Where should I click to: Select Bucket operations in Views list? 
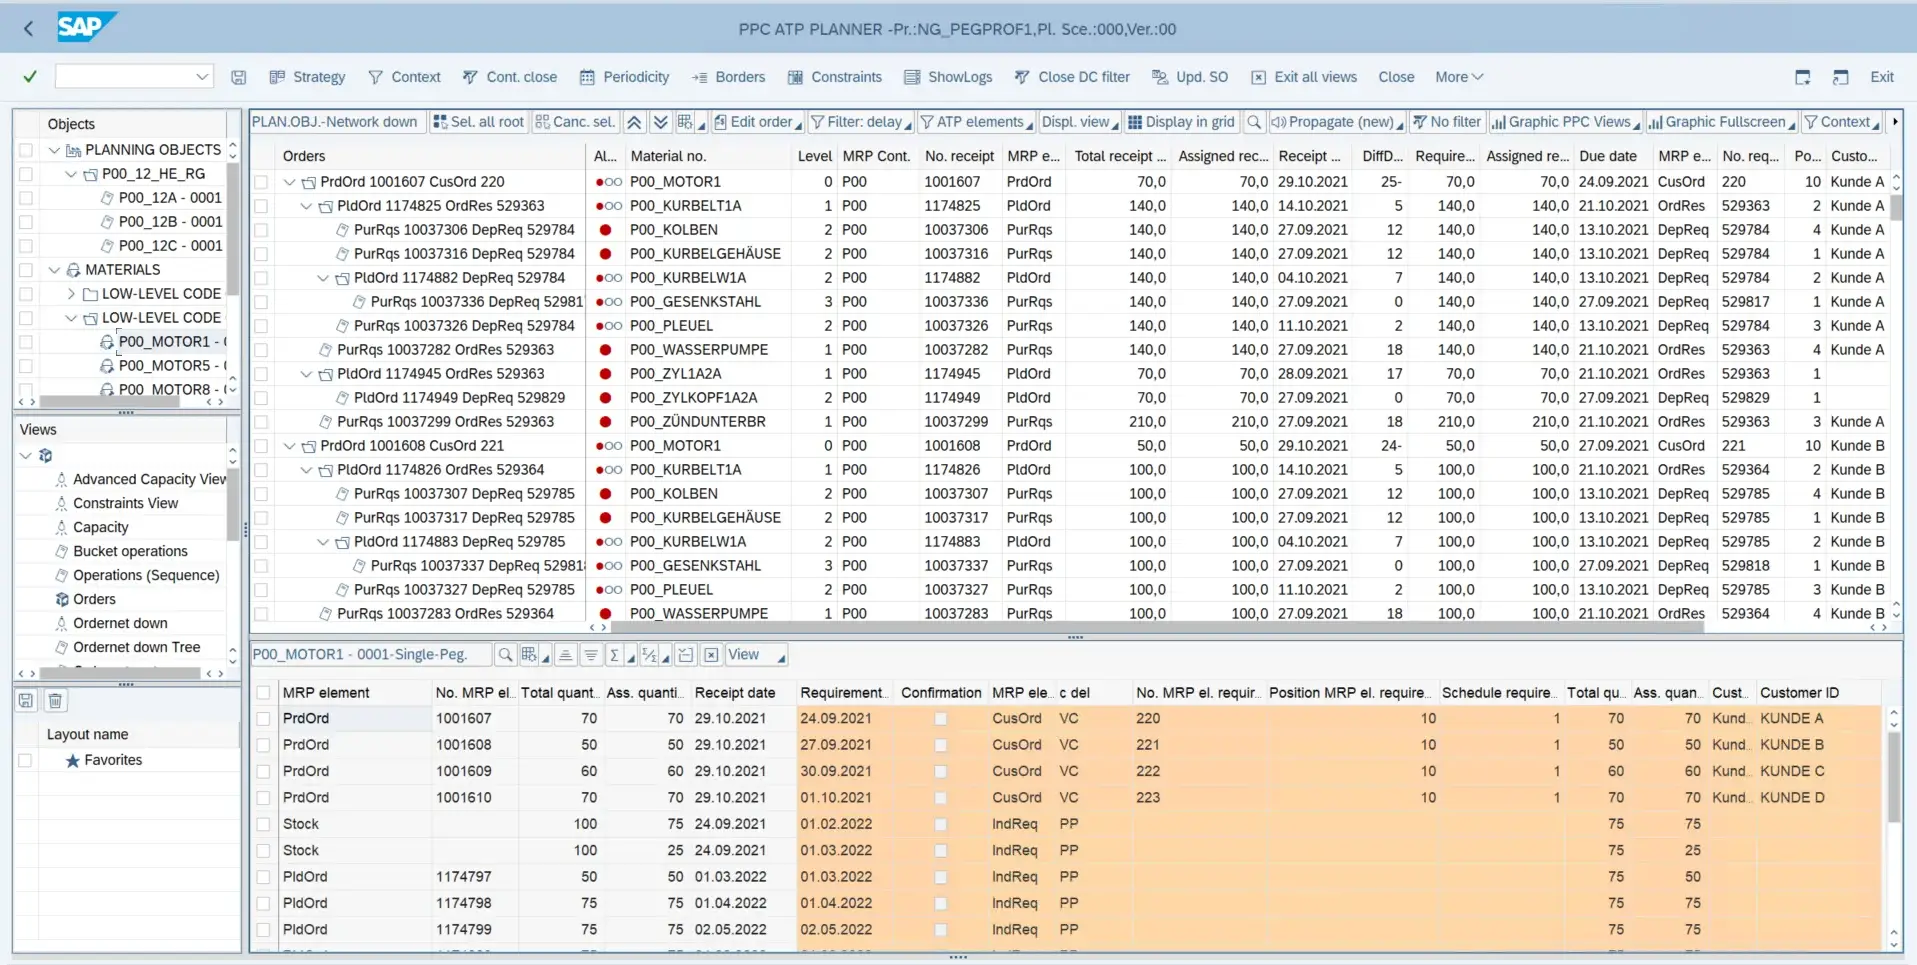pyautogui.click(x=130, y=551)
